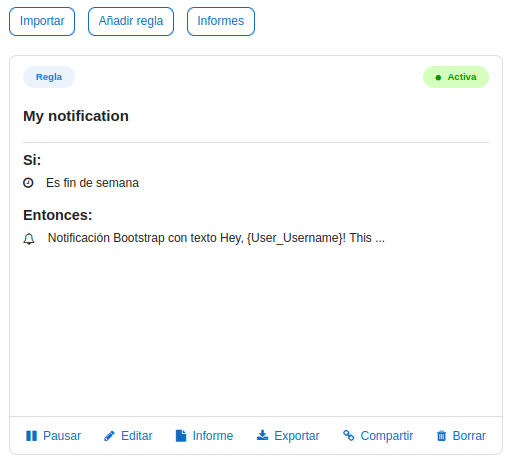The height and width of the screenshot is (466, 511).
Task: Click Borrar to delete rule
Action: pos(469,436)
